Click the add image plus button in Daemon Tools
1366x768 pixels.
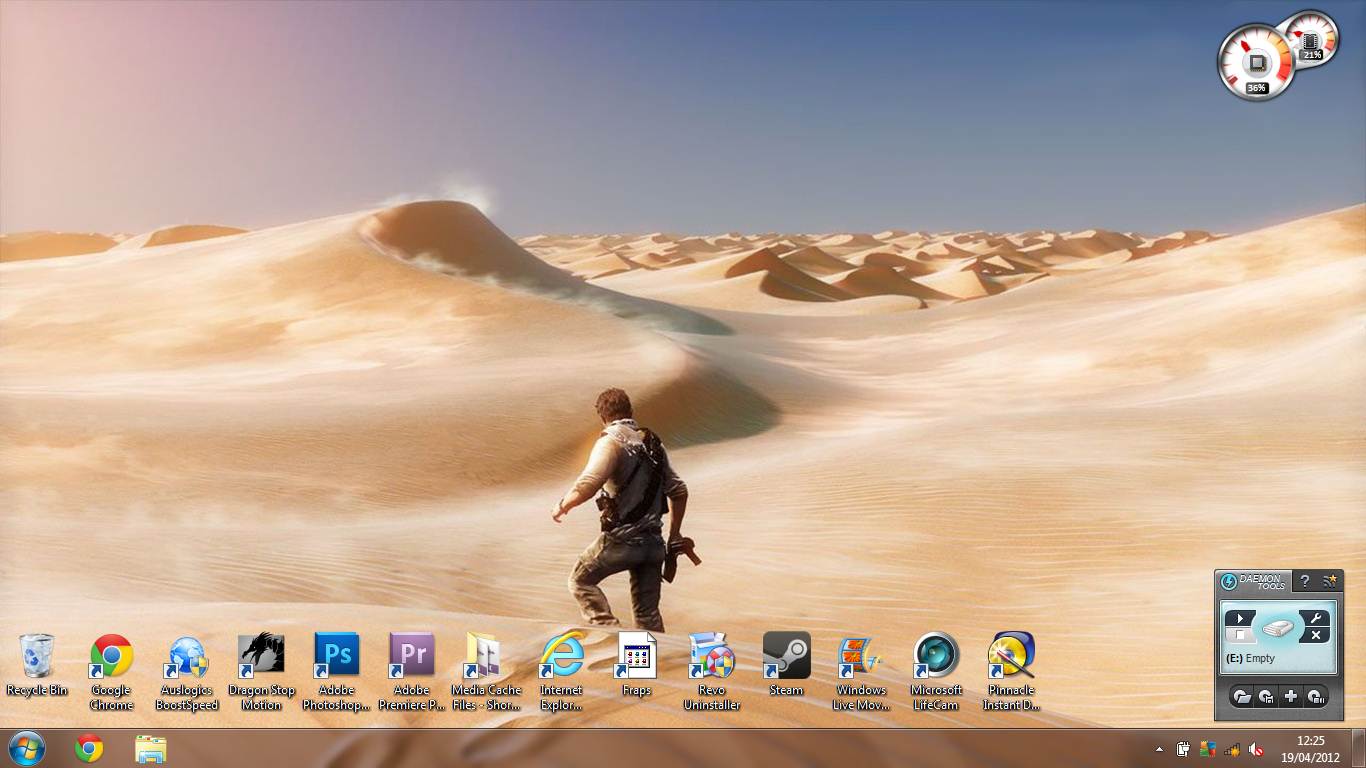tap(1291, 697)
